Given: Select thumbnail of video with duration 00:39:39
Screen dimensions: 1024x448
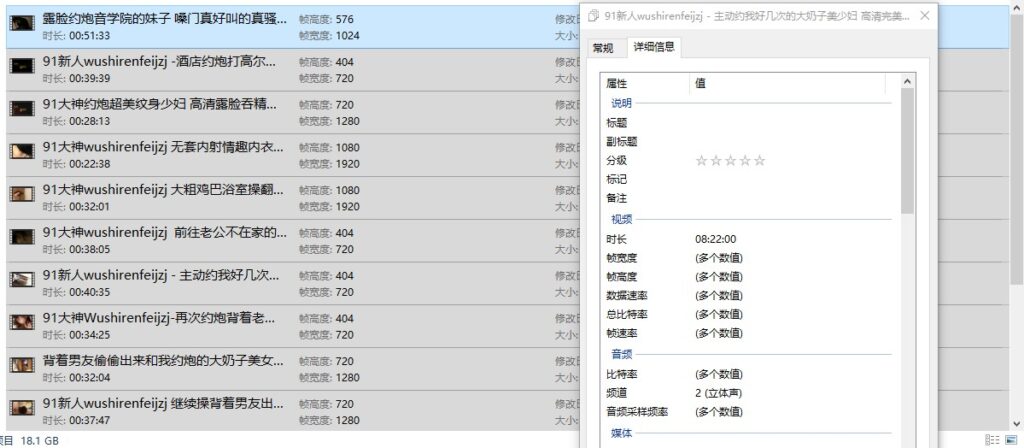Looking at the screenshot, I should (x=22, y=65).
